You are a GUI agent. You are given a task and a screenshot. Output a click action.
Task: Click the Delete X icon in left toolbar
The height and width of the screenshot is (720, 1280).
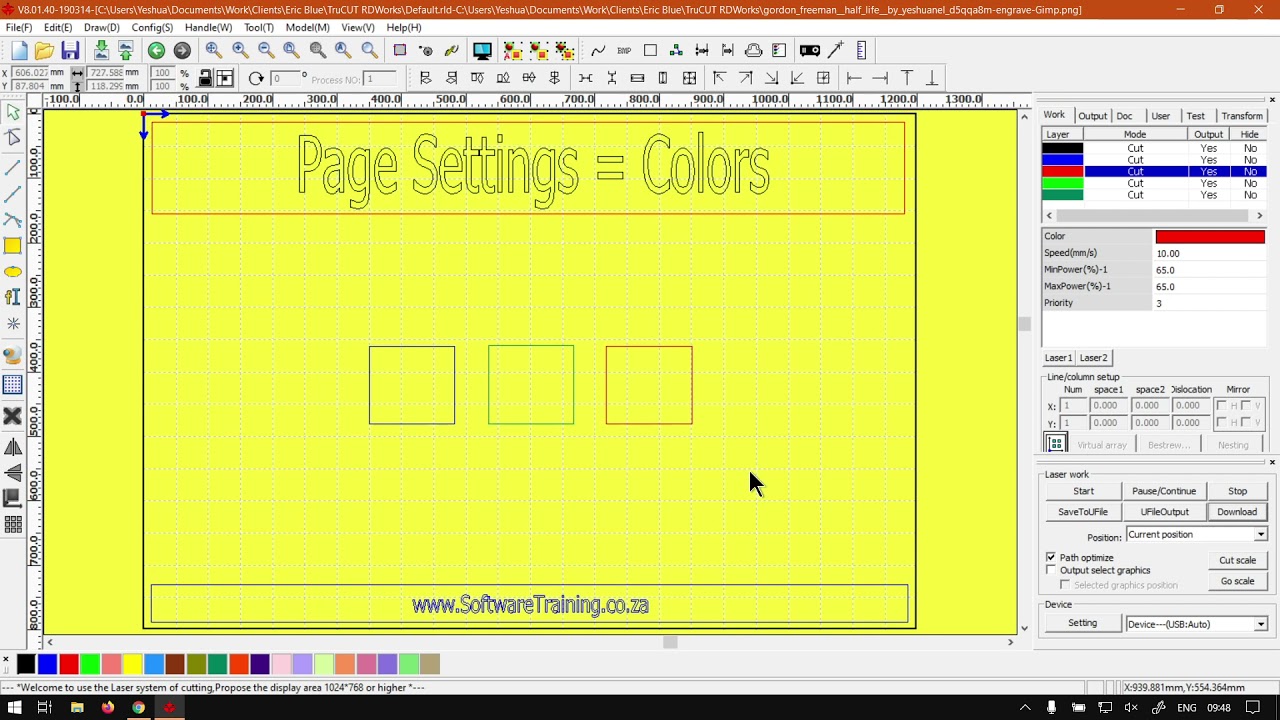13,416
